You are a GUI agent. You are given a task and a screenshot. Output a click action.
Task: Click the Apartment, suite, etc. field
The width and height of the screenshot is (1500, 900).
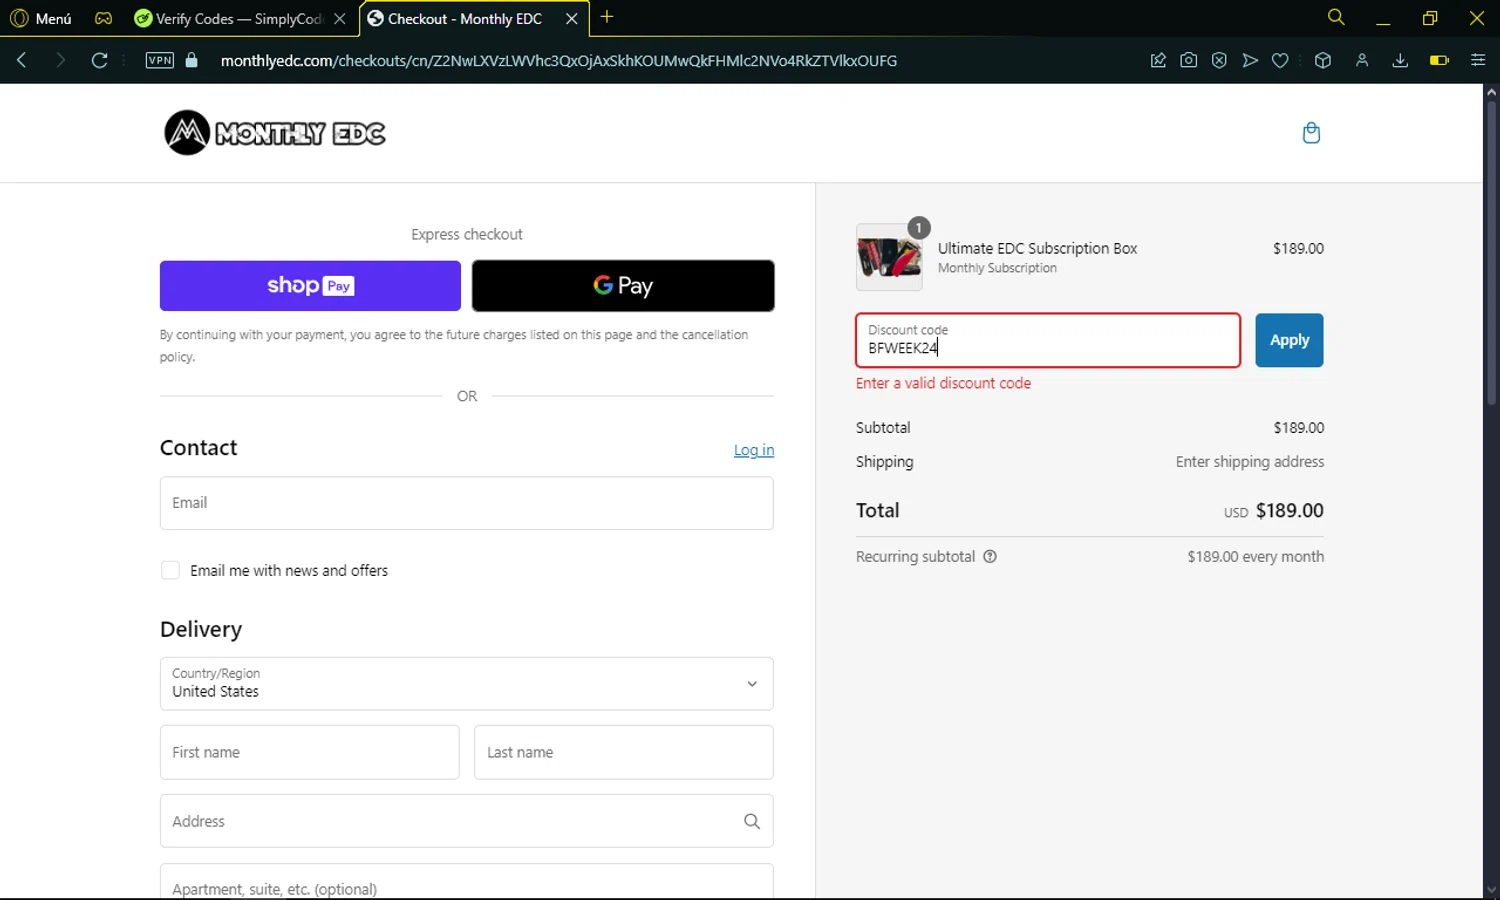[x=467, y=882]
